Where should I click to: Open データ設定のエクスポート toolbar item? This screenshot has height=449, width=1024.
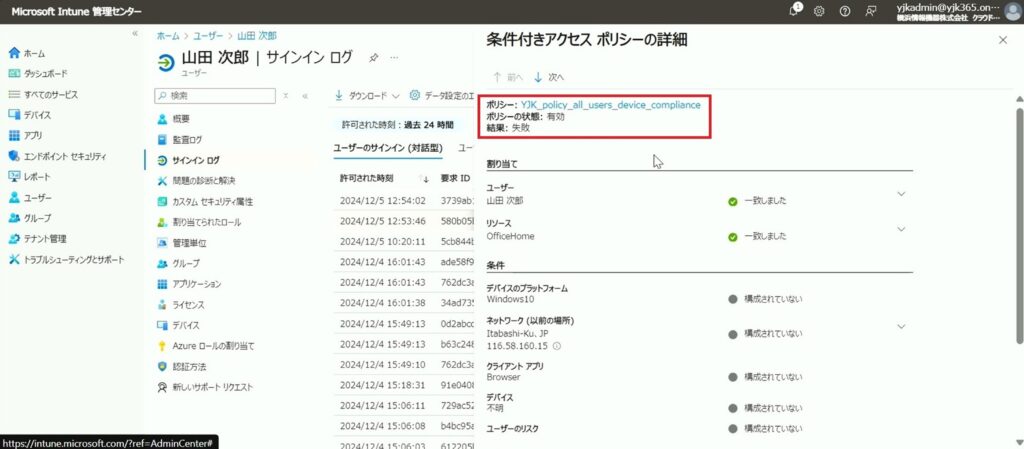point(441,95)
